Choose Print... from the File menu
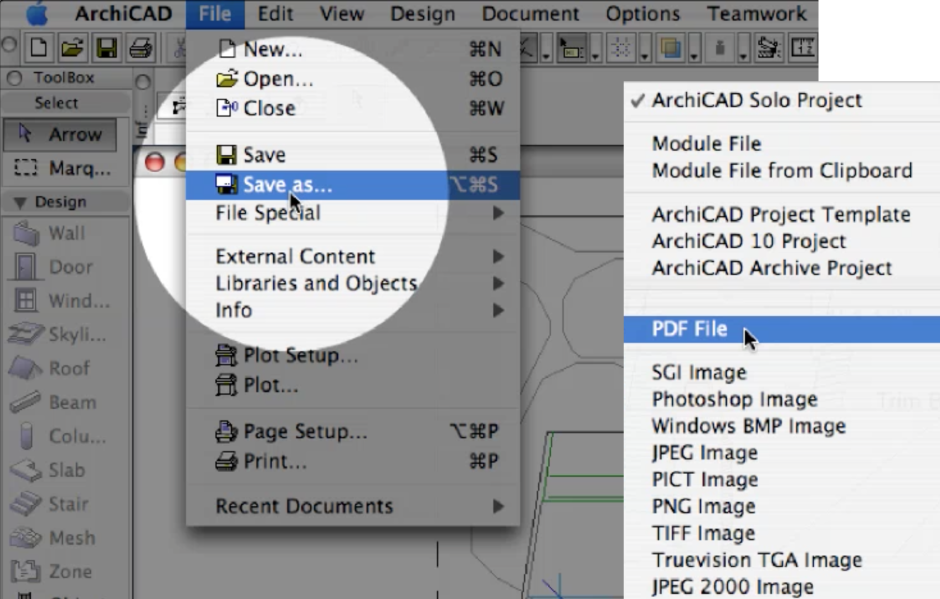Image resolution: width=940 pixels, height=599 pixels. tap(352, 461)
